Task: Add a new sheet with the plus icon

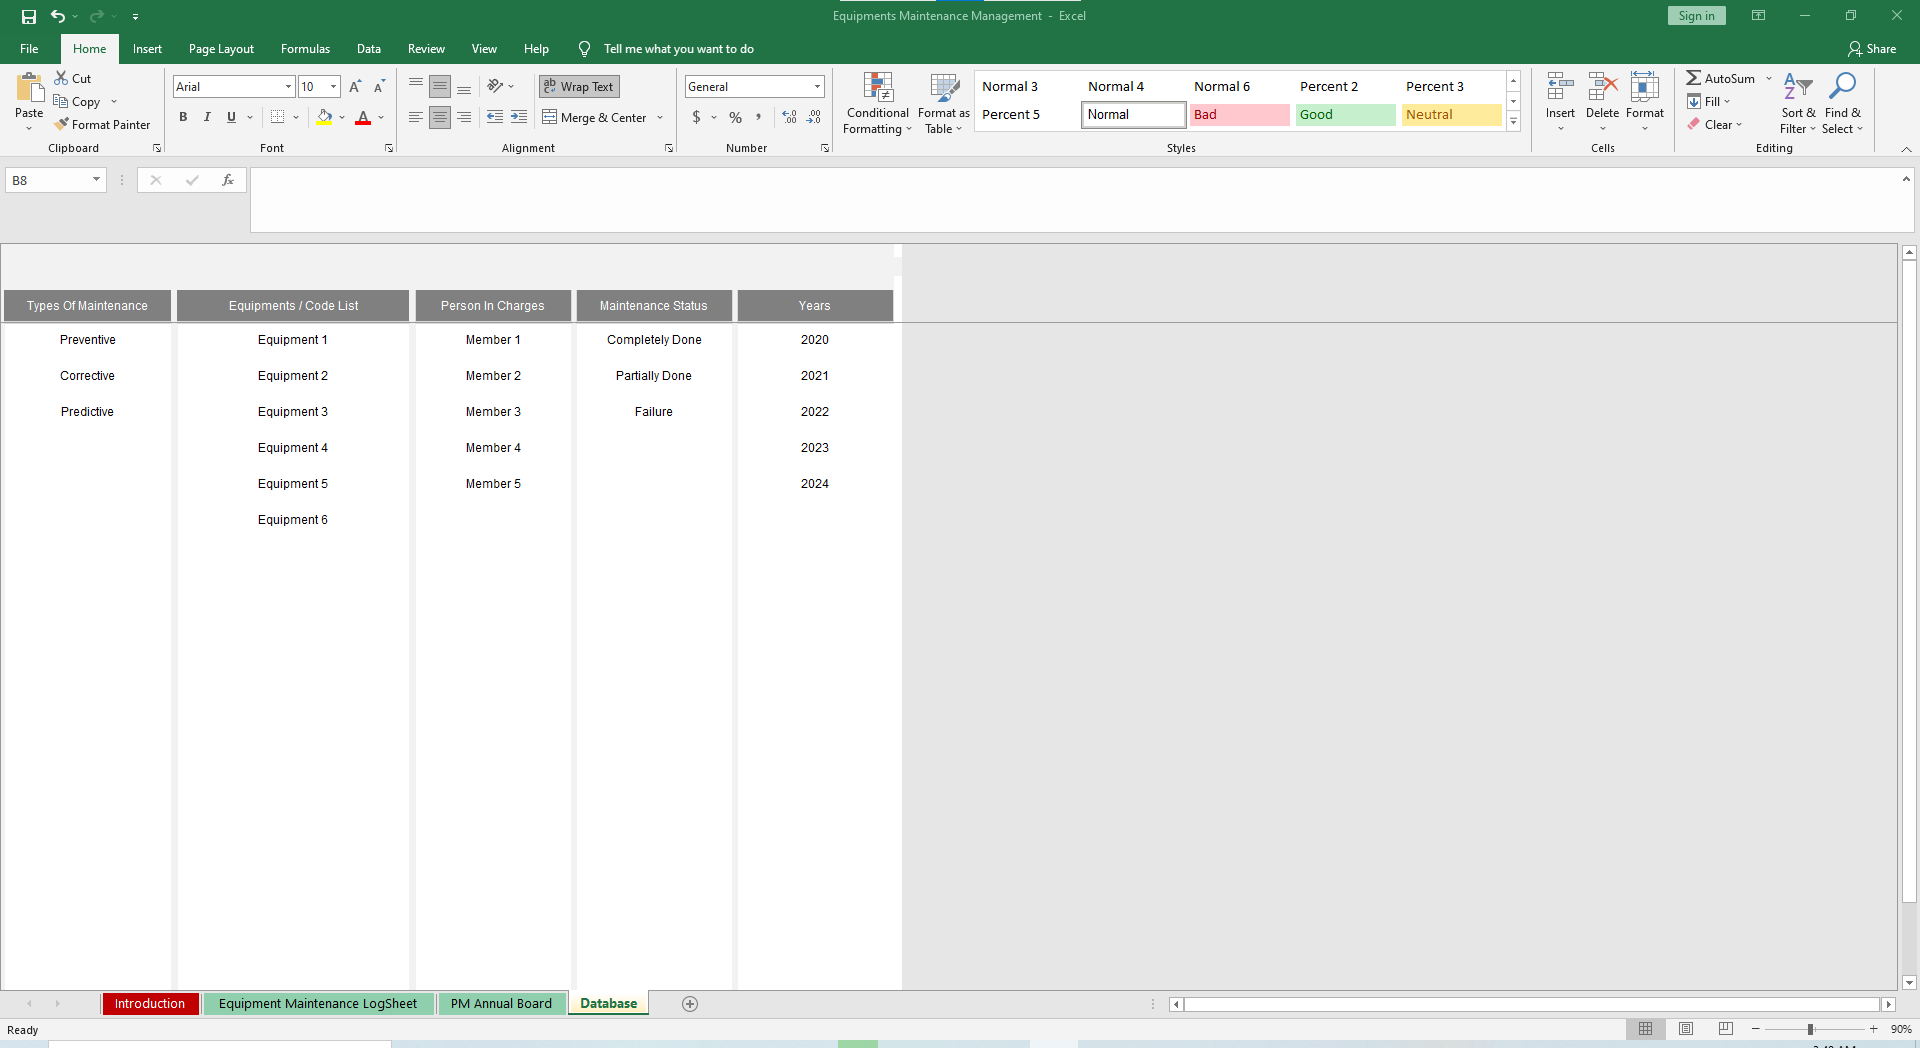Action: pos(690,1004)
